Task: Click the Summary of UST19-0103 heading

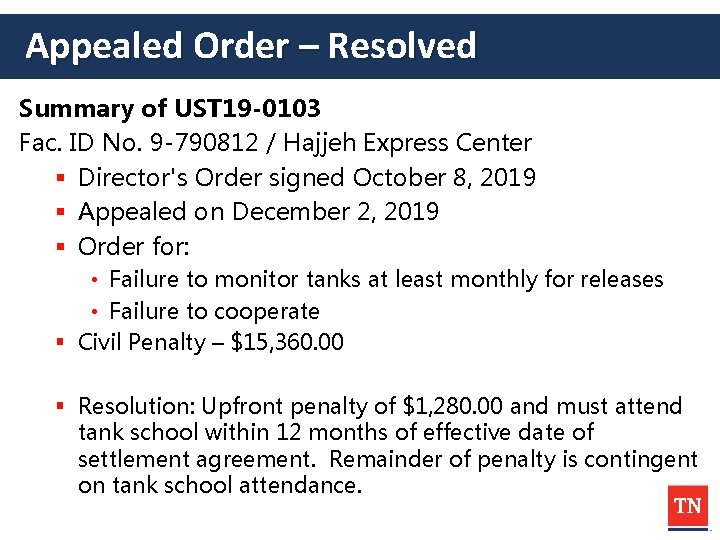Action: (170, 109)
